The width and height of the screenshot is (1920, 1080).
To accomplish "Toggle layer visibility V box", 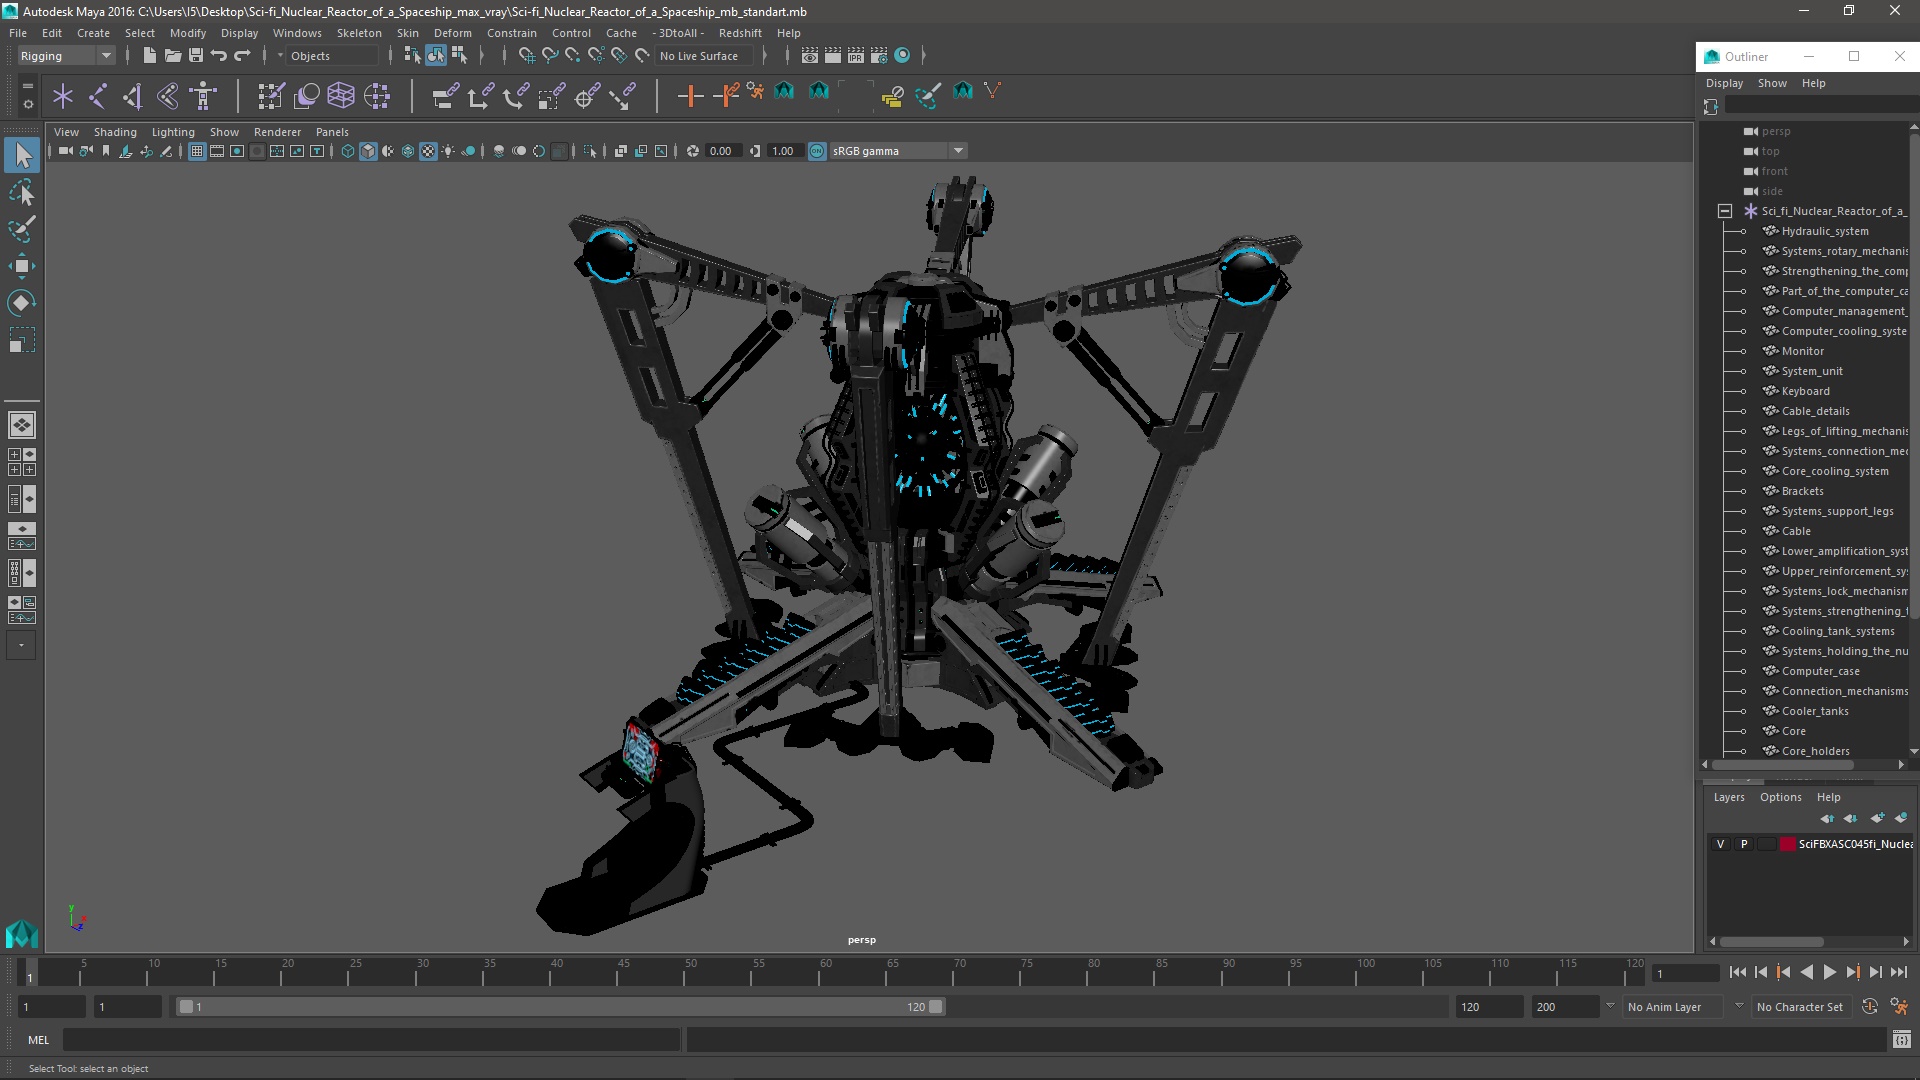I will (1720, 844).
